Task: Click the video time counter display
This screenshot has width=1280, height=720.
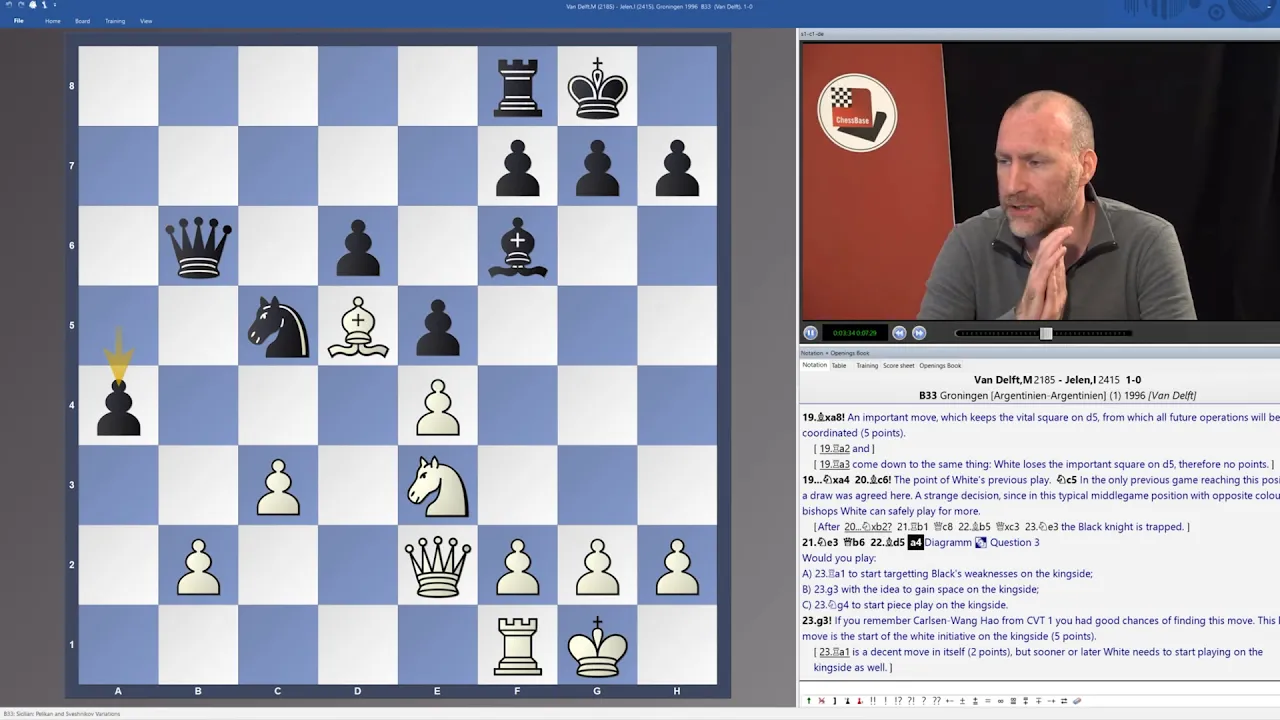Action: click(x=855, y=333)
